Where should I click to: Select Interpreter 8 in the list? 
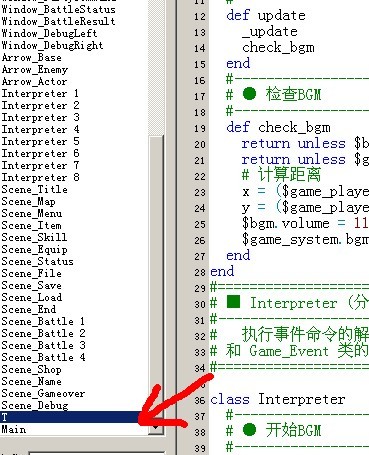coord(40,177)
